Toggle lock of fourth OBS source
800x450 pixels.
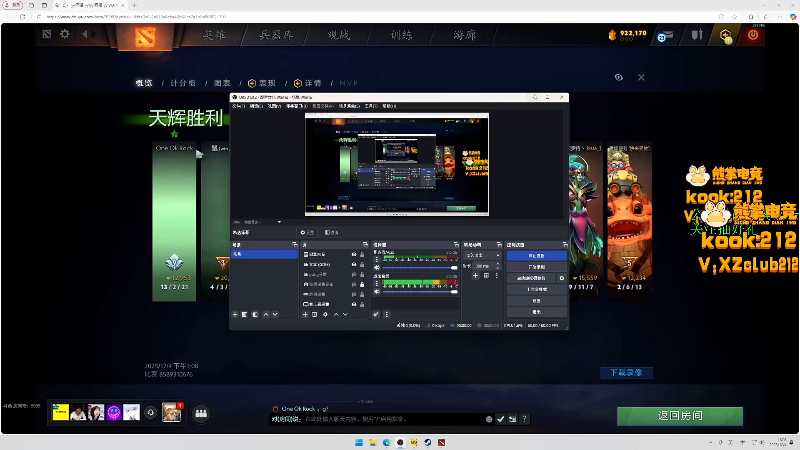[x=362, y=284]
